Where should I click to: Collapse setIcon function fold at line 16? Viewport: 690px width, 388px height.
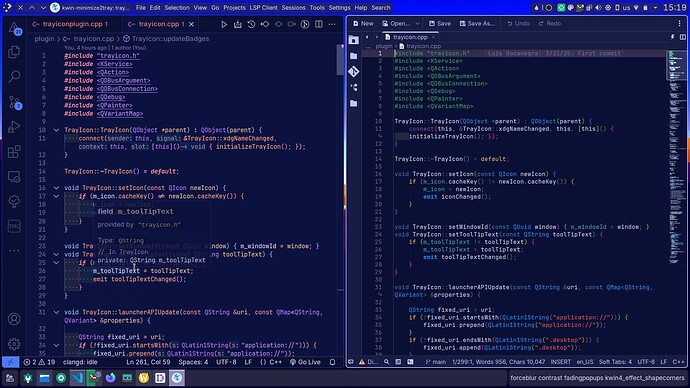pyautogui.click(x=56, y=188)
